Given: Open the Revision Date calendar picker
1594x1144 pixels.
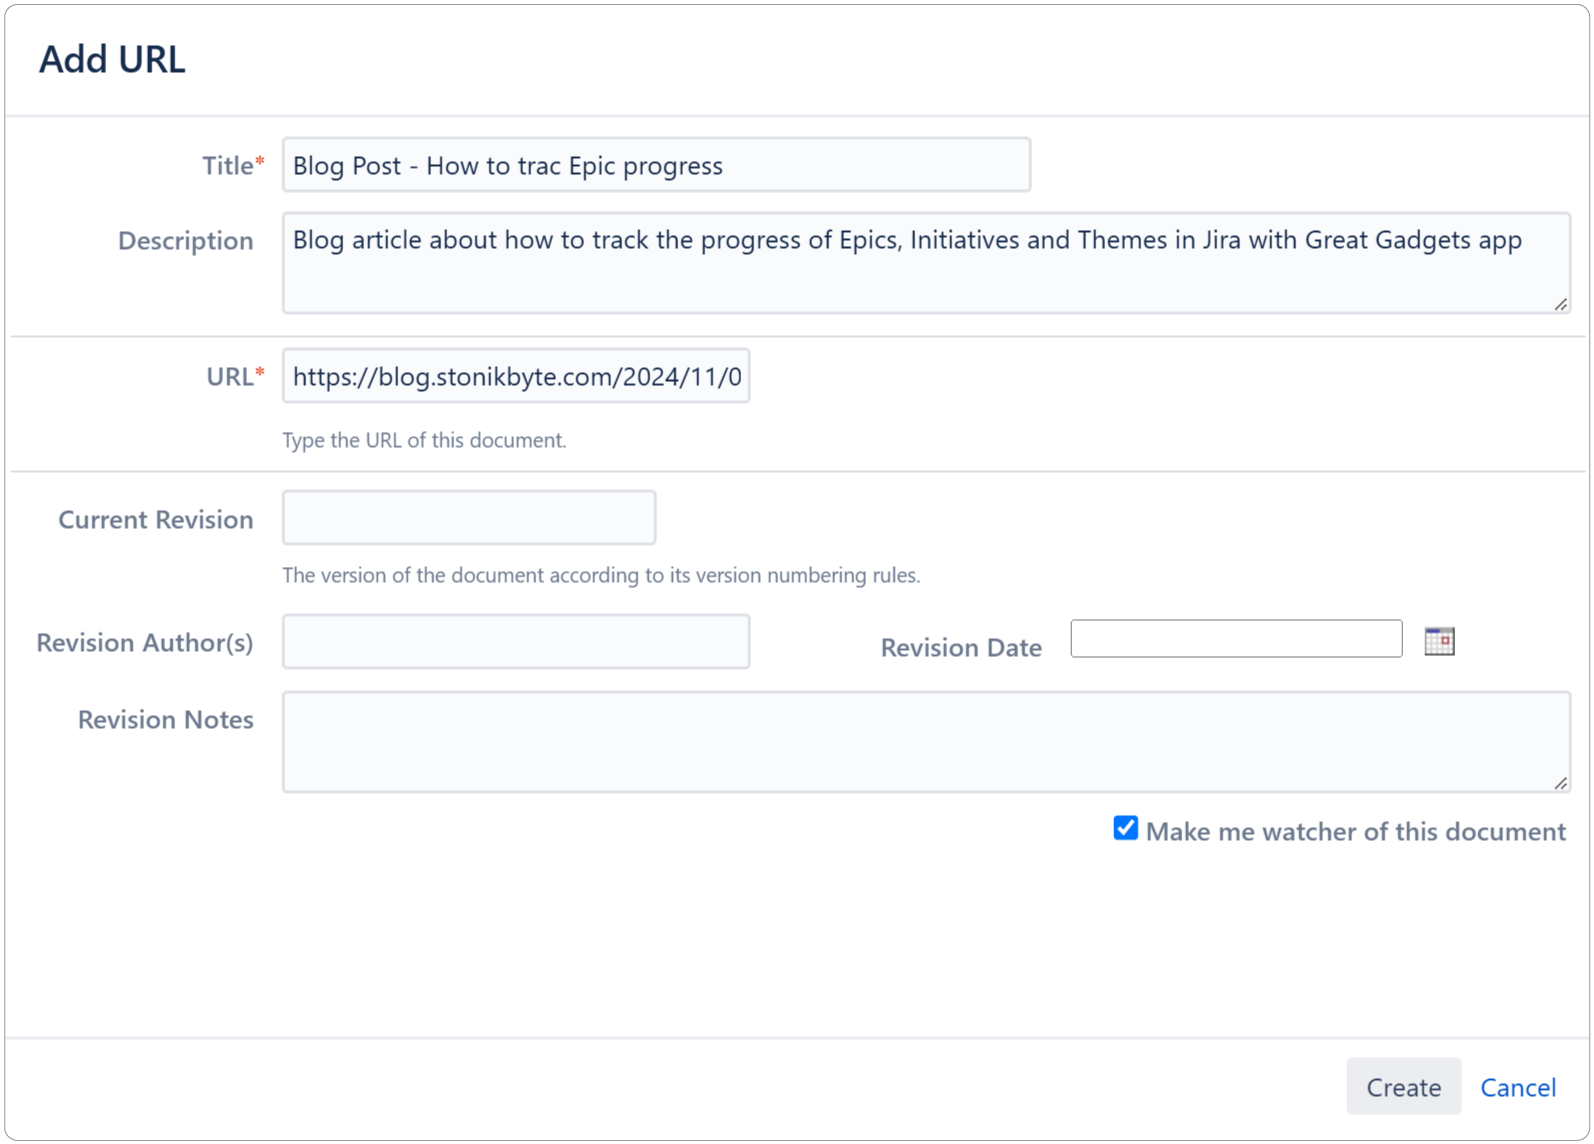Looking at the screenshot, I should [1439, 641].
